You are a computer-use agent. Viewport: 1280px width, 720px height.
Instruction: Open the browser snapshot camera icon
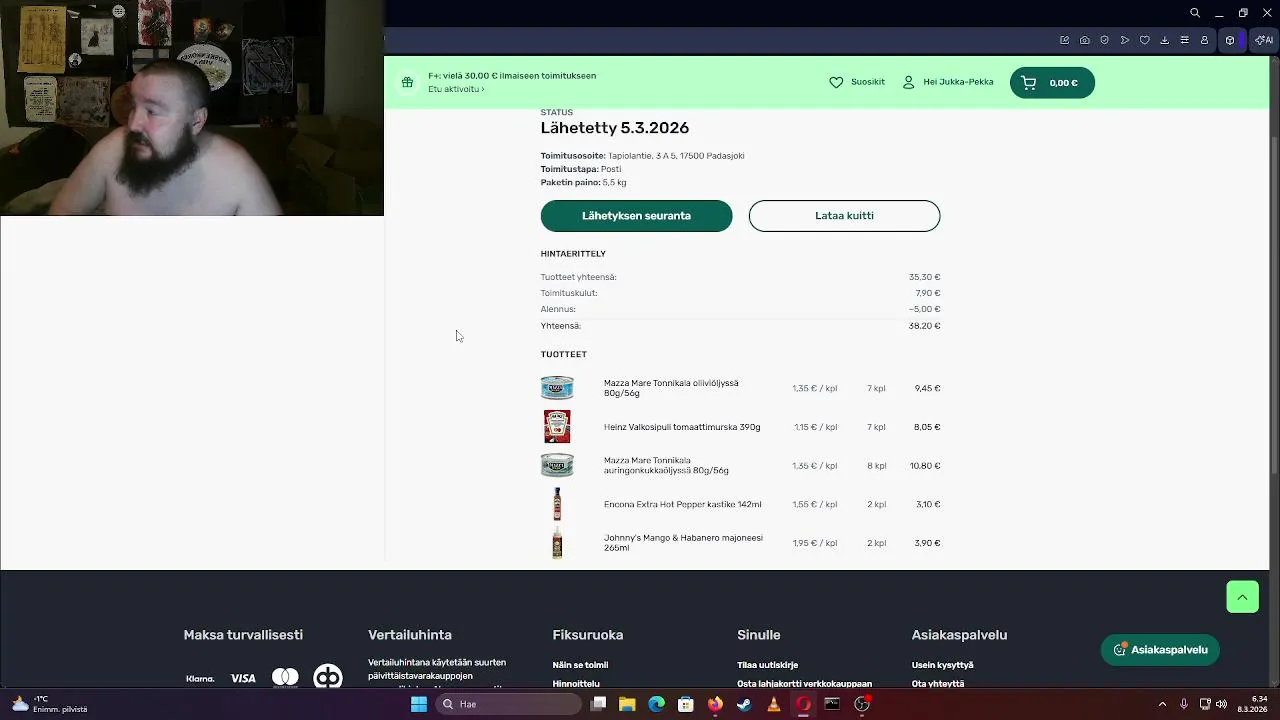coord(1085,40)
